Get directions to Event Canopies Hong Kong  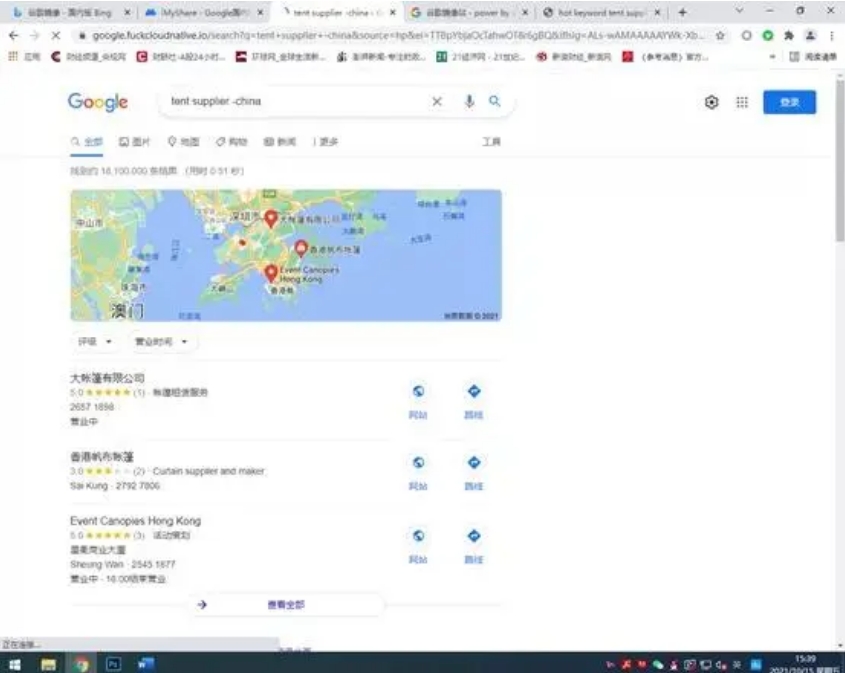pos(474,546)
